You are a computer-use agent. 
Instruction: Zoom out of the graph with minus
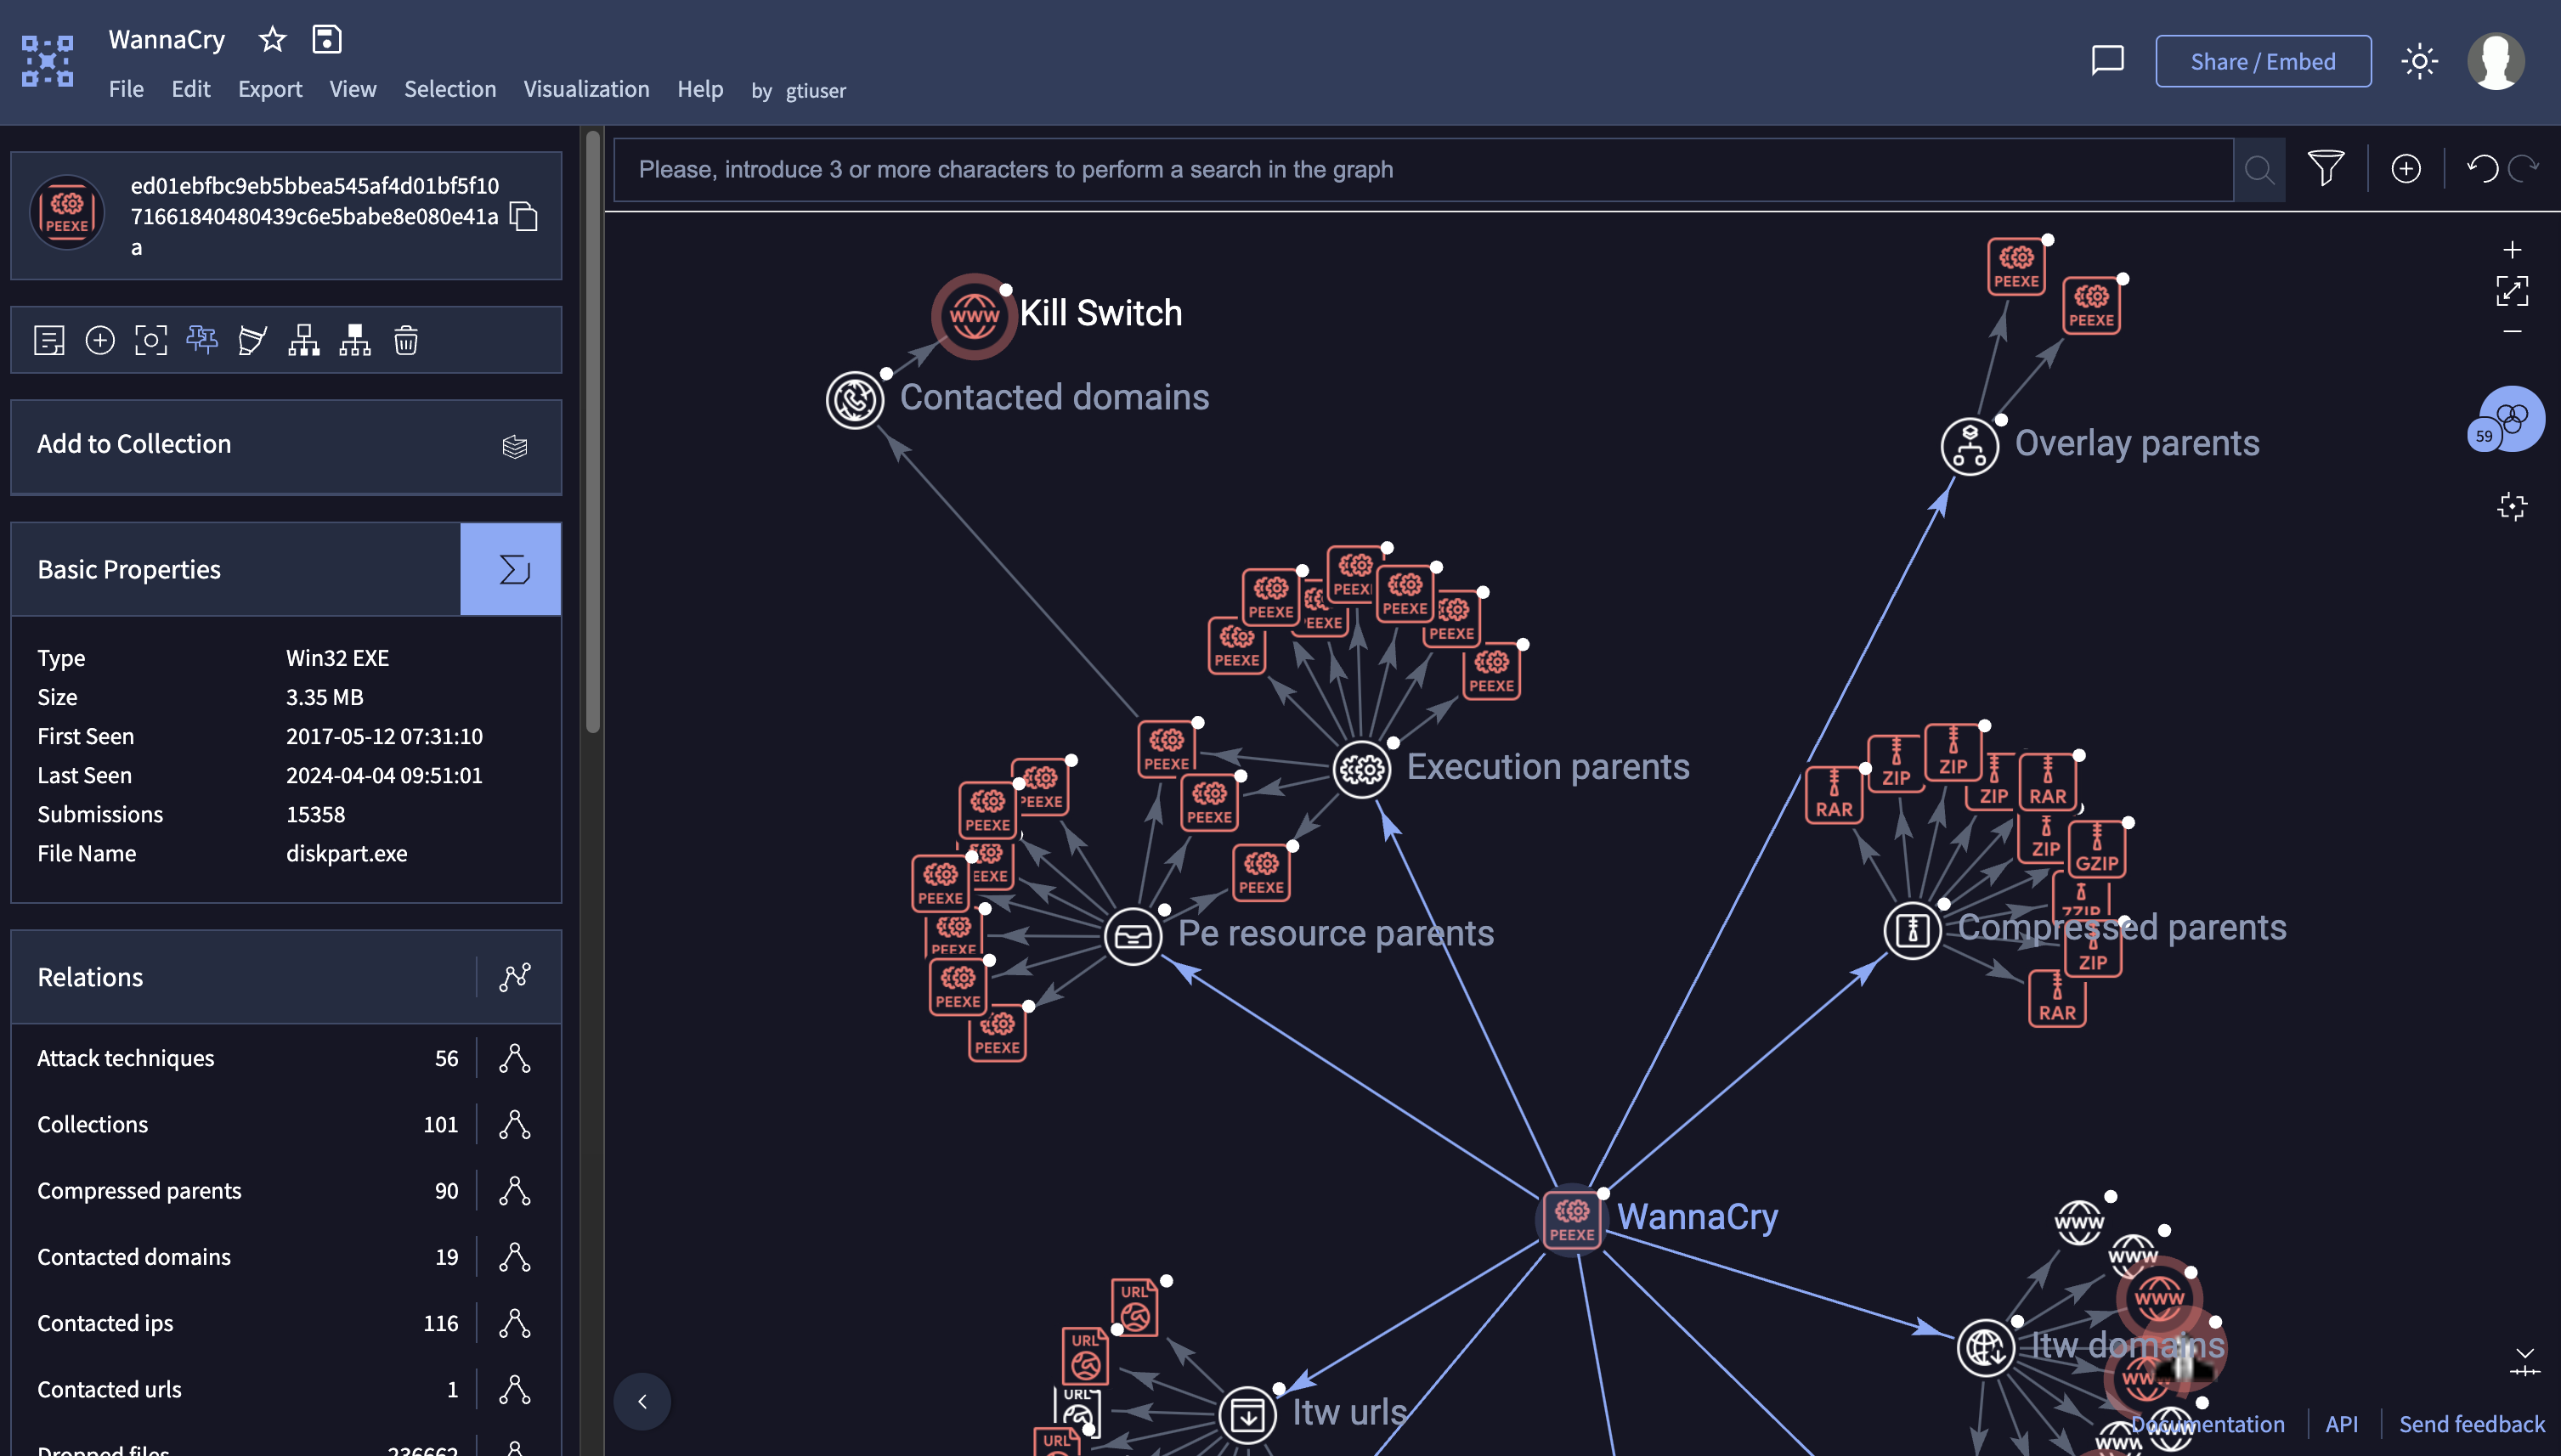[2512, 331]
